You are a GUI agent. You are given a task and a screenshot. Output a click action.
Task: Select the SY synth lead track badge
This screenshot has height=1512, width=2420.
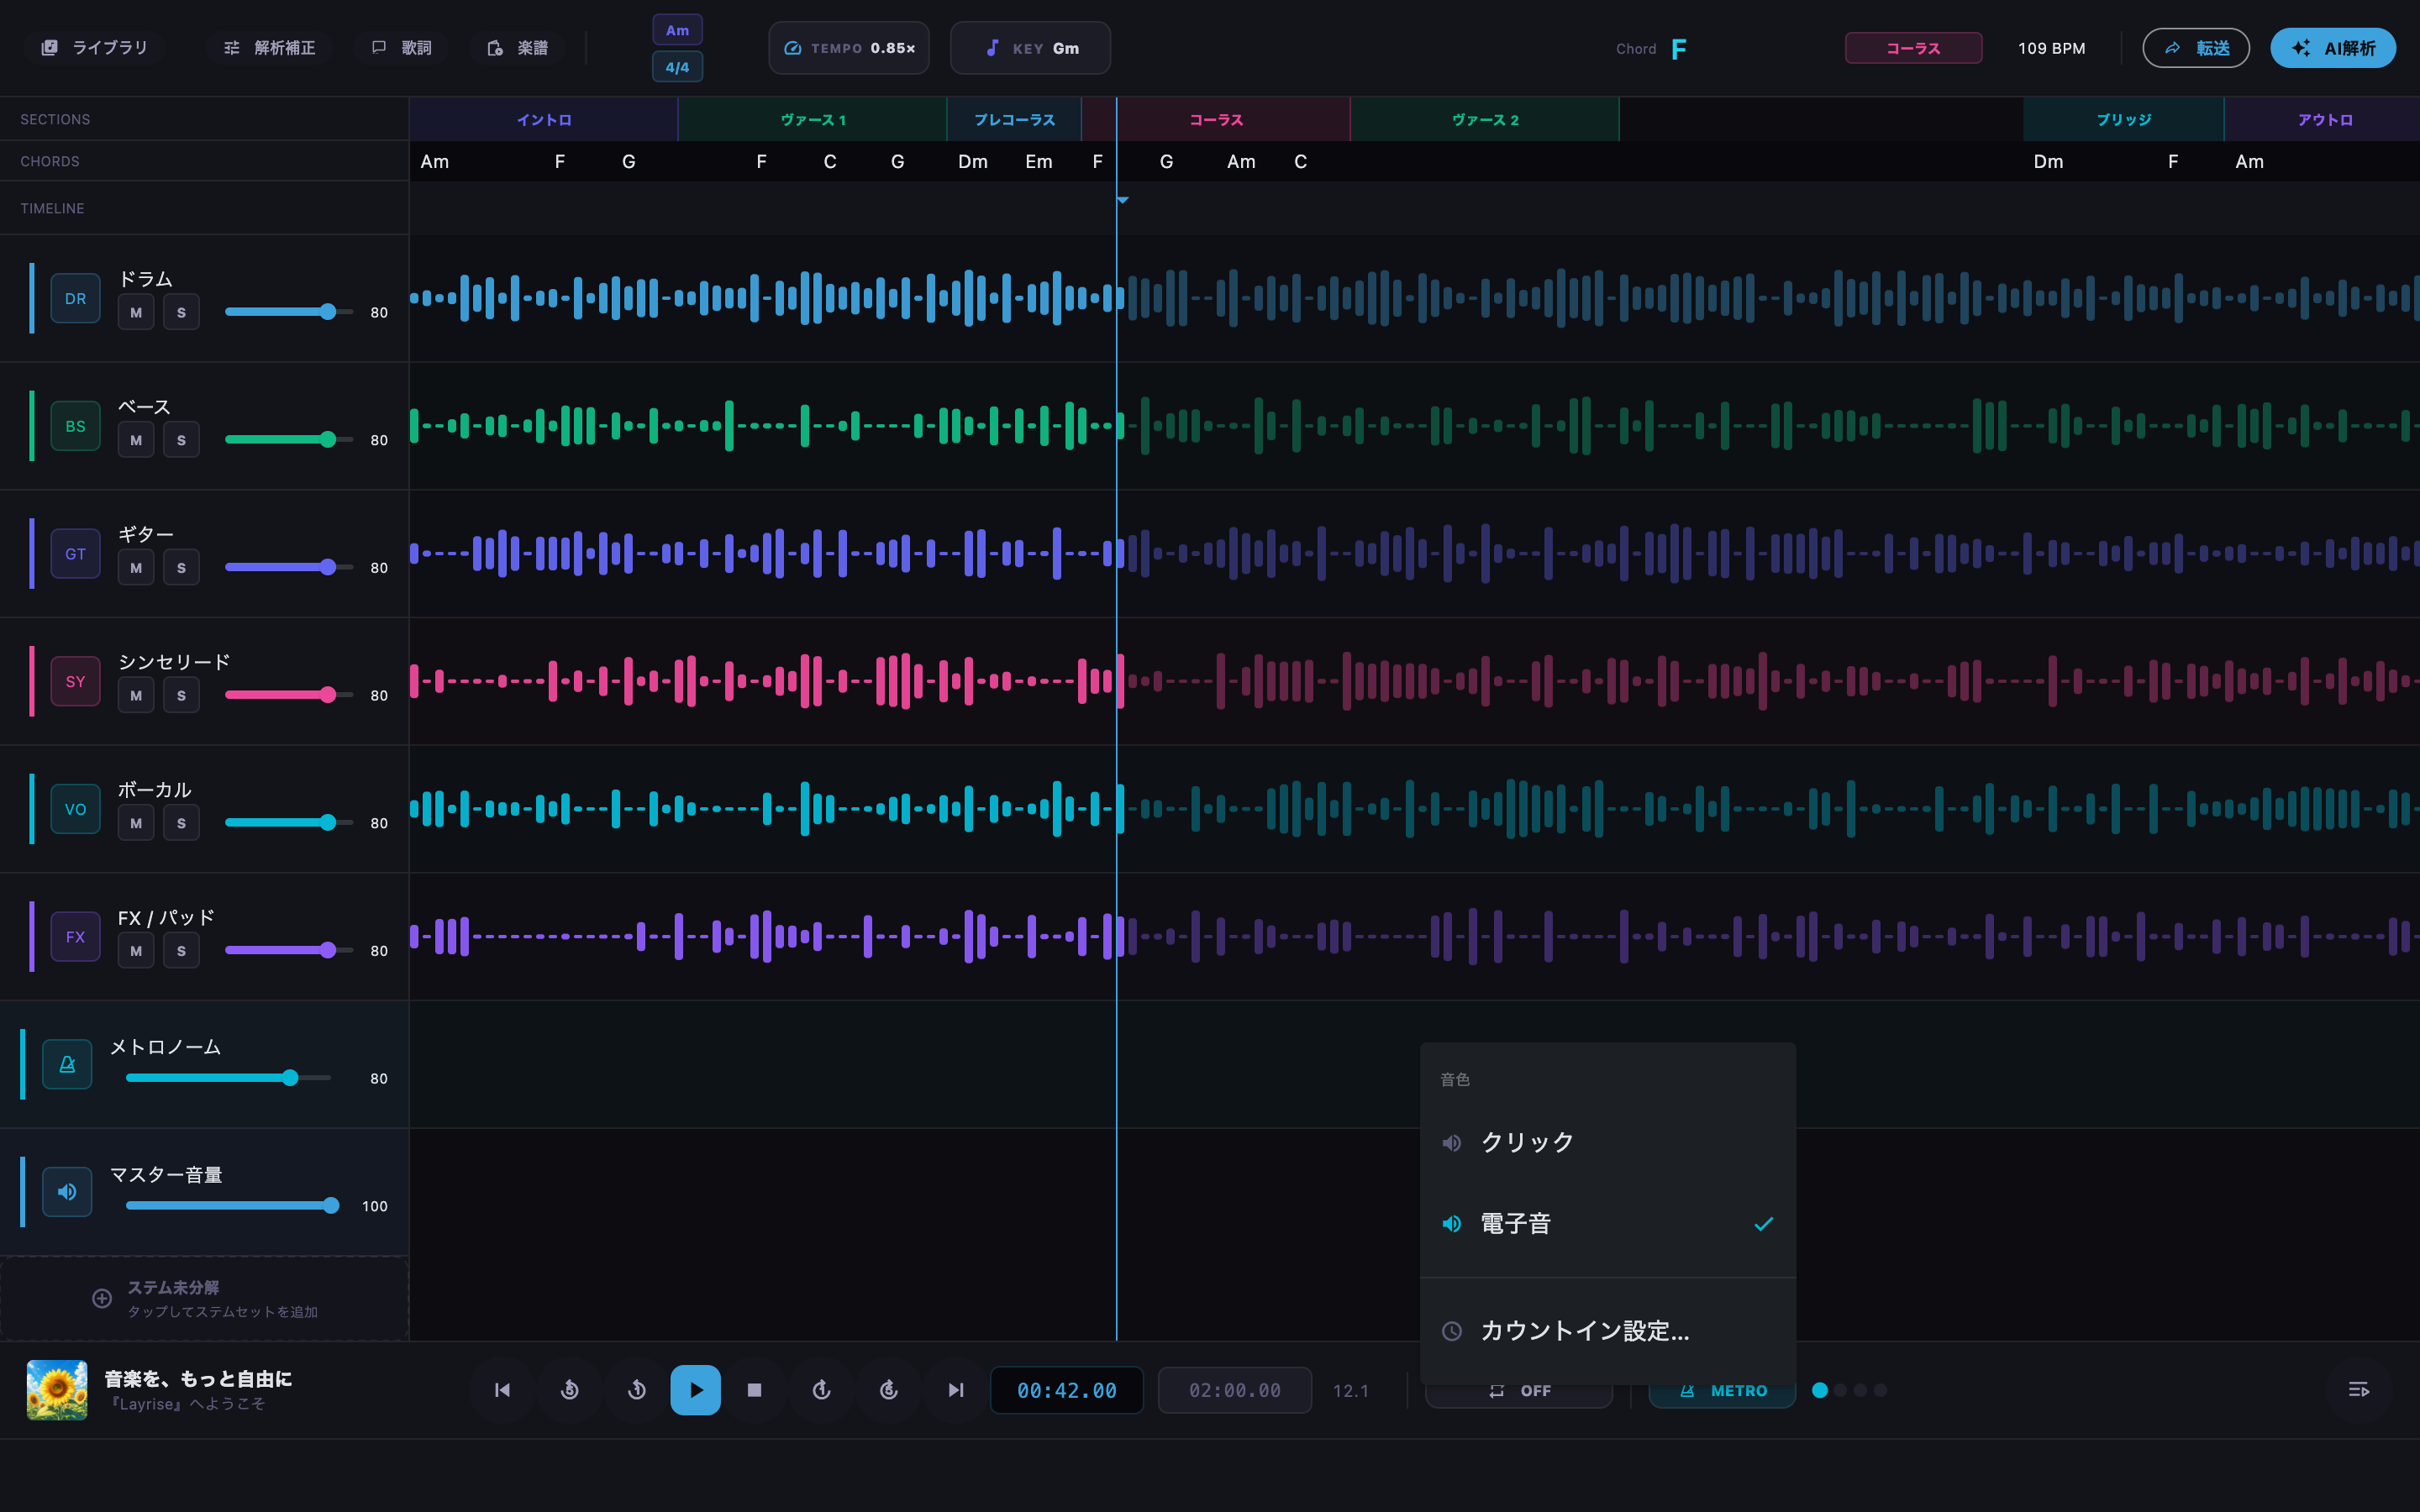click(75, 682)
